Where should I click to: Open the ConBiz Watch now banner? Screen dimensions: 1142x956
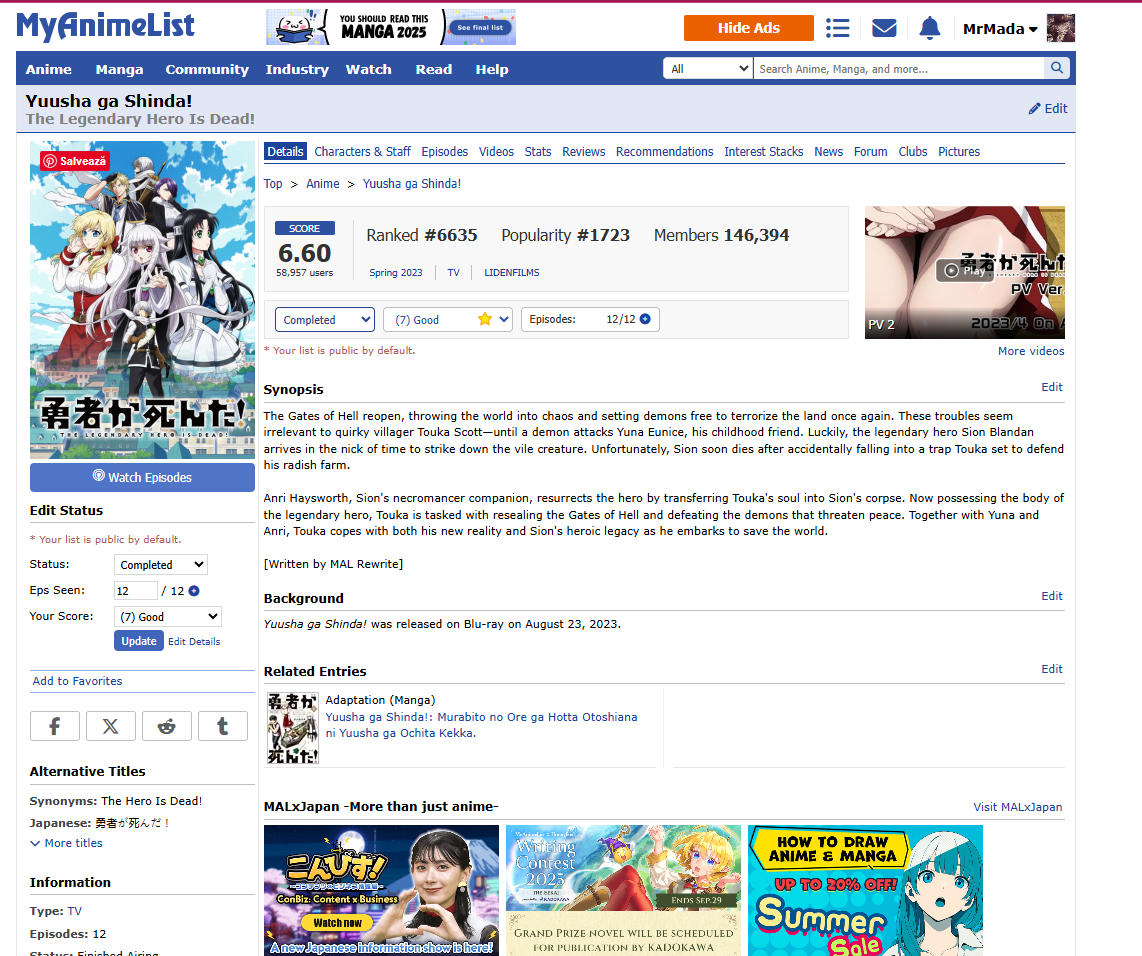(381, 890)
